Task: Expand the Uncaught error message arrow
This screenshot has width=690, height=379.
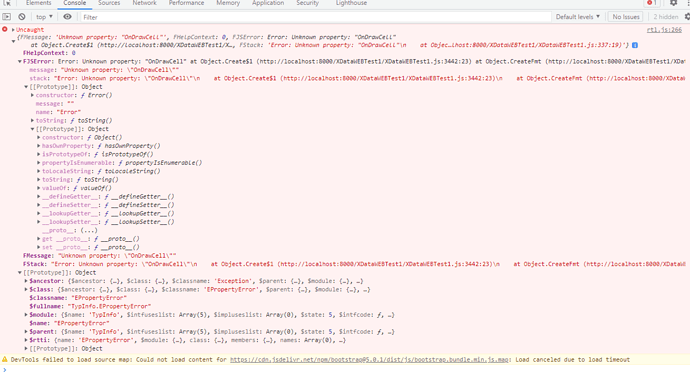Action: click(x=13, y=29)
